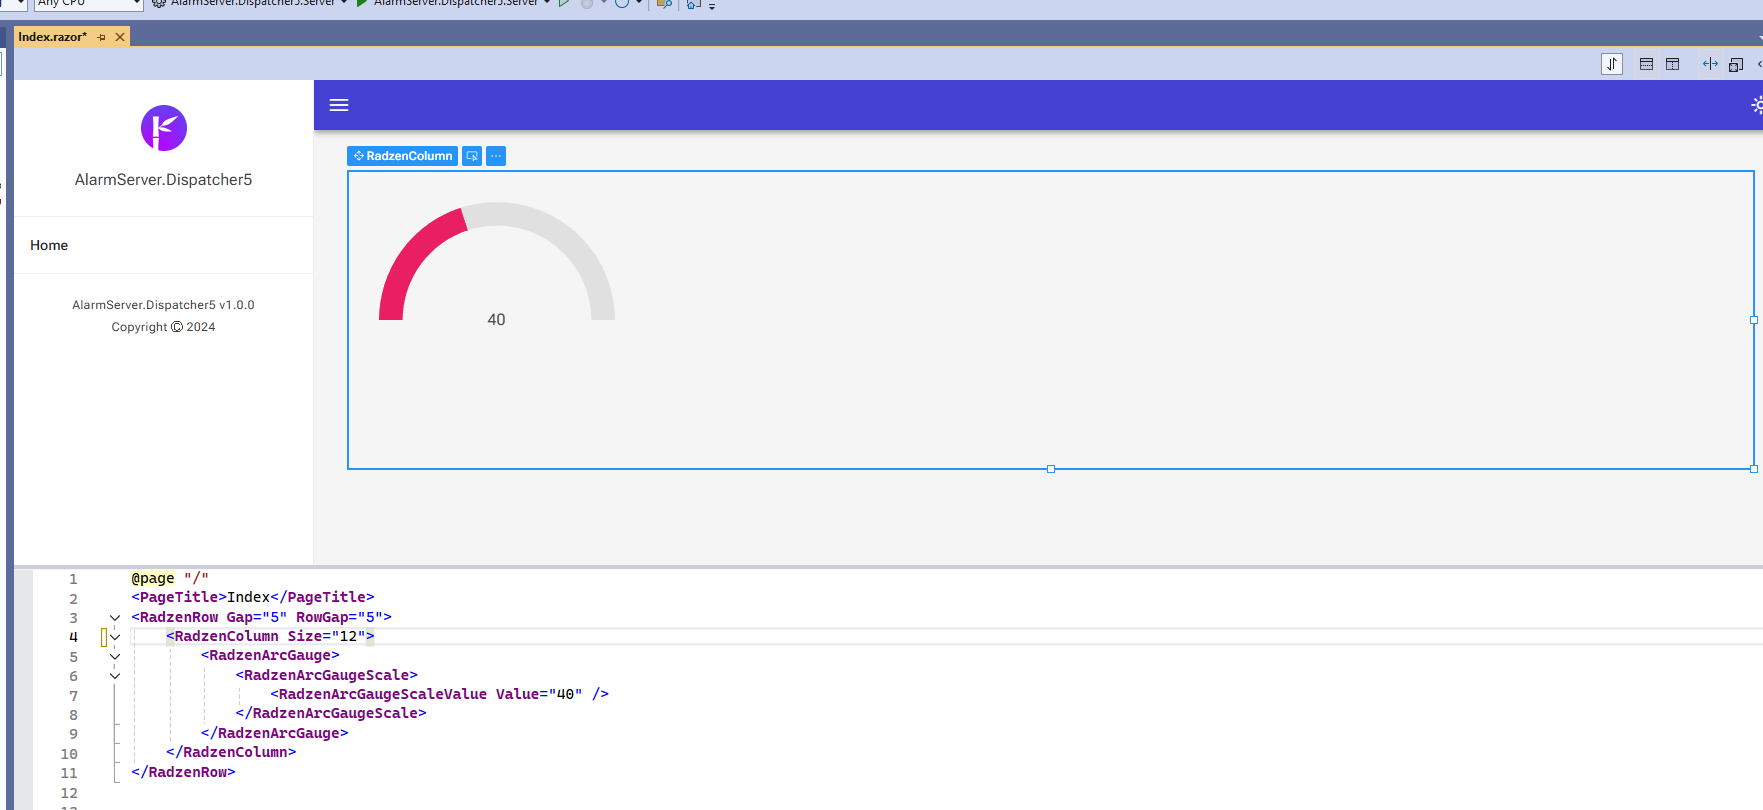
Task: Click the RadzenRow Gap="5" opening tag
Action: (261, 617)
